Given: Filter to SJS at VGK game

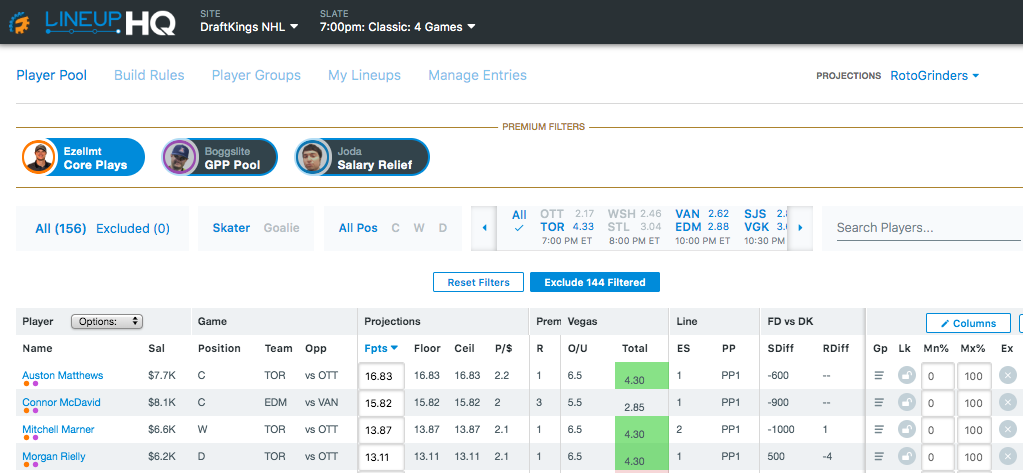Looking at the screenshot, I should [x=765, y=227].
